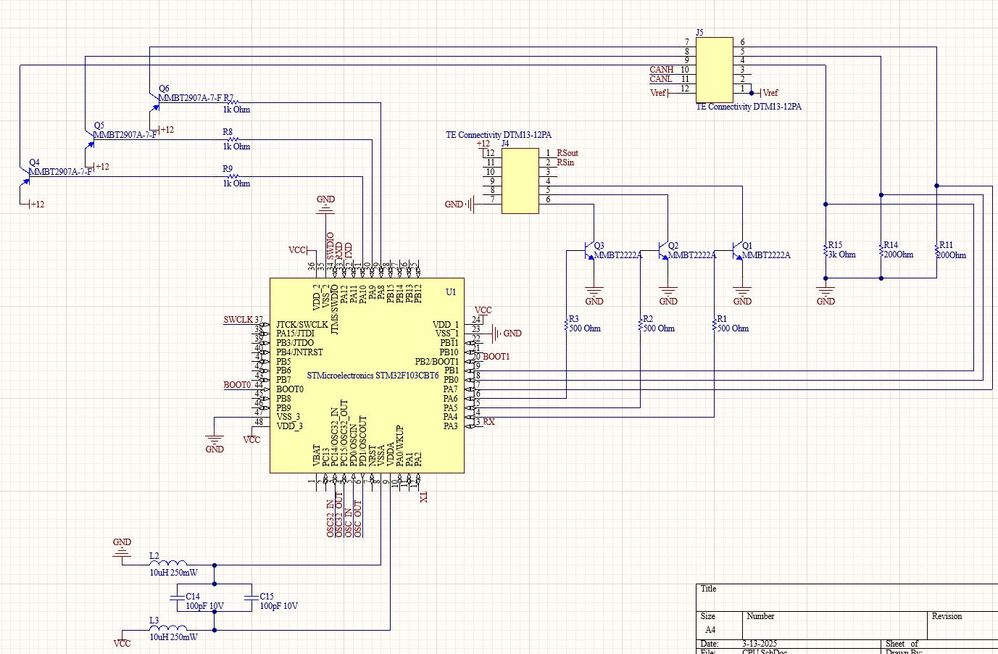
Task: Select GND port below transistor Q3
Action: (594, 295)
